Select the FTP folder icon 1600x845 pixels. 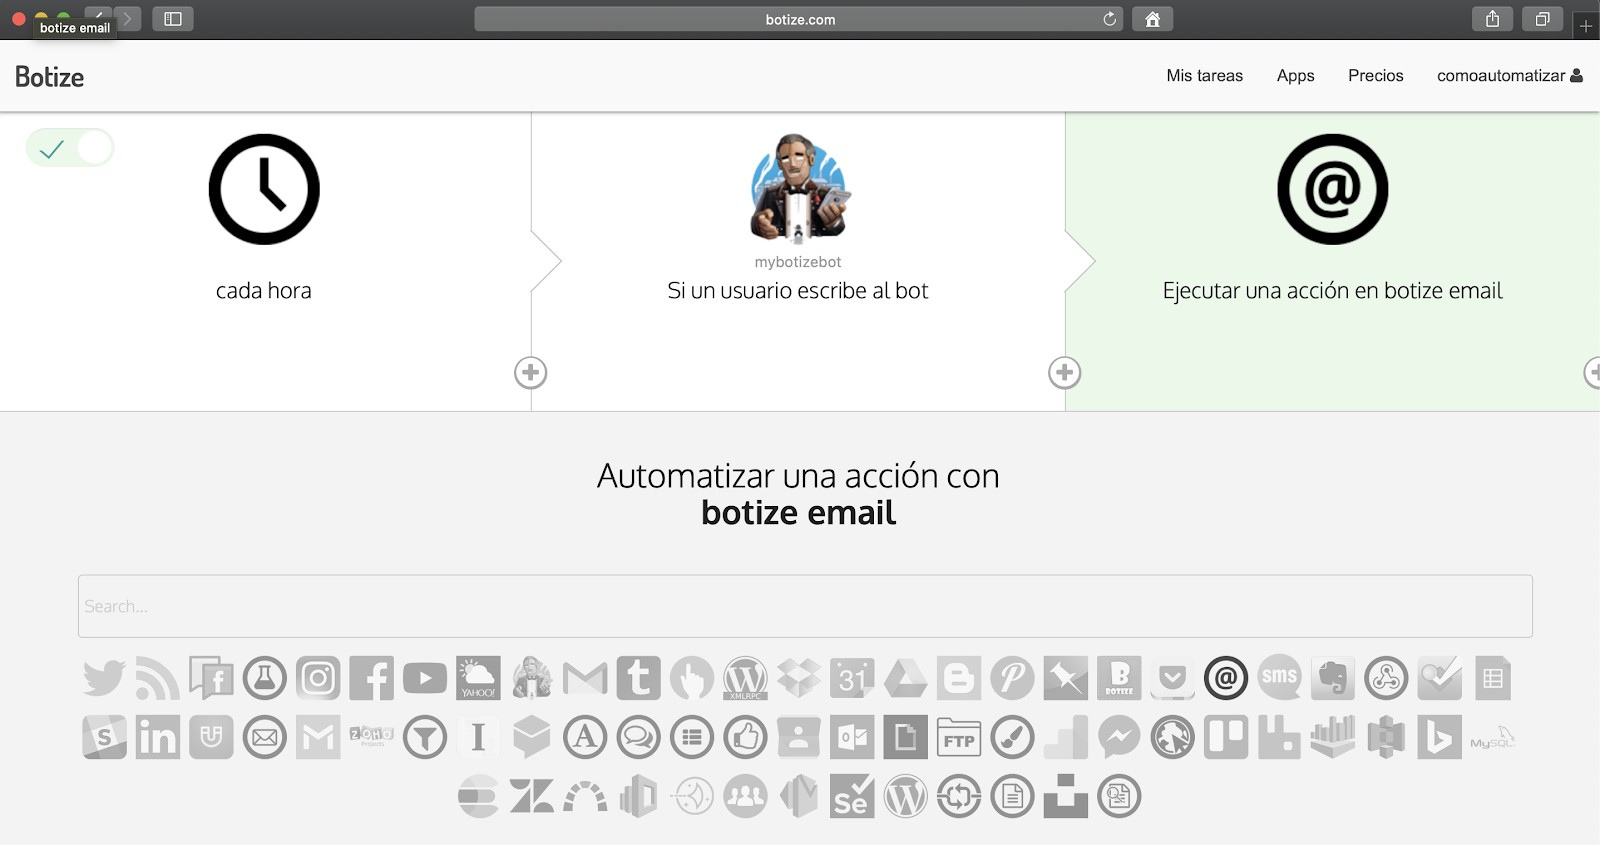pos(959,738)
